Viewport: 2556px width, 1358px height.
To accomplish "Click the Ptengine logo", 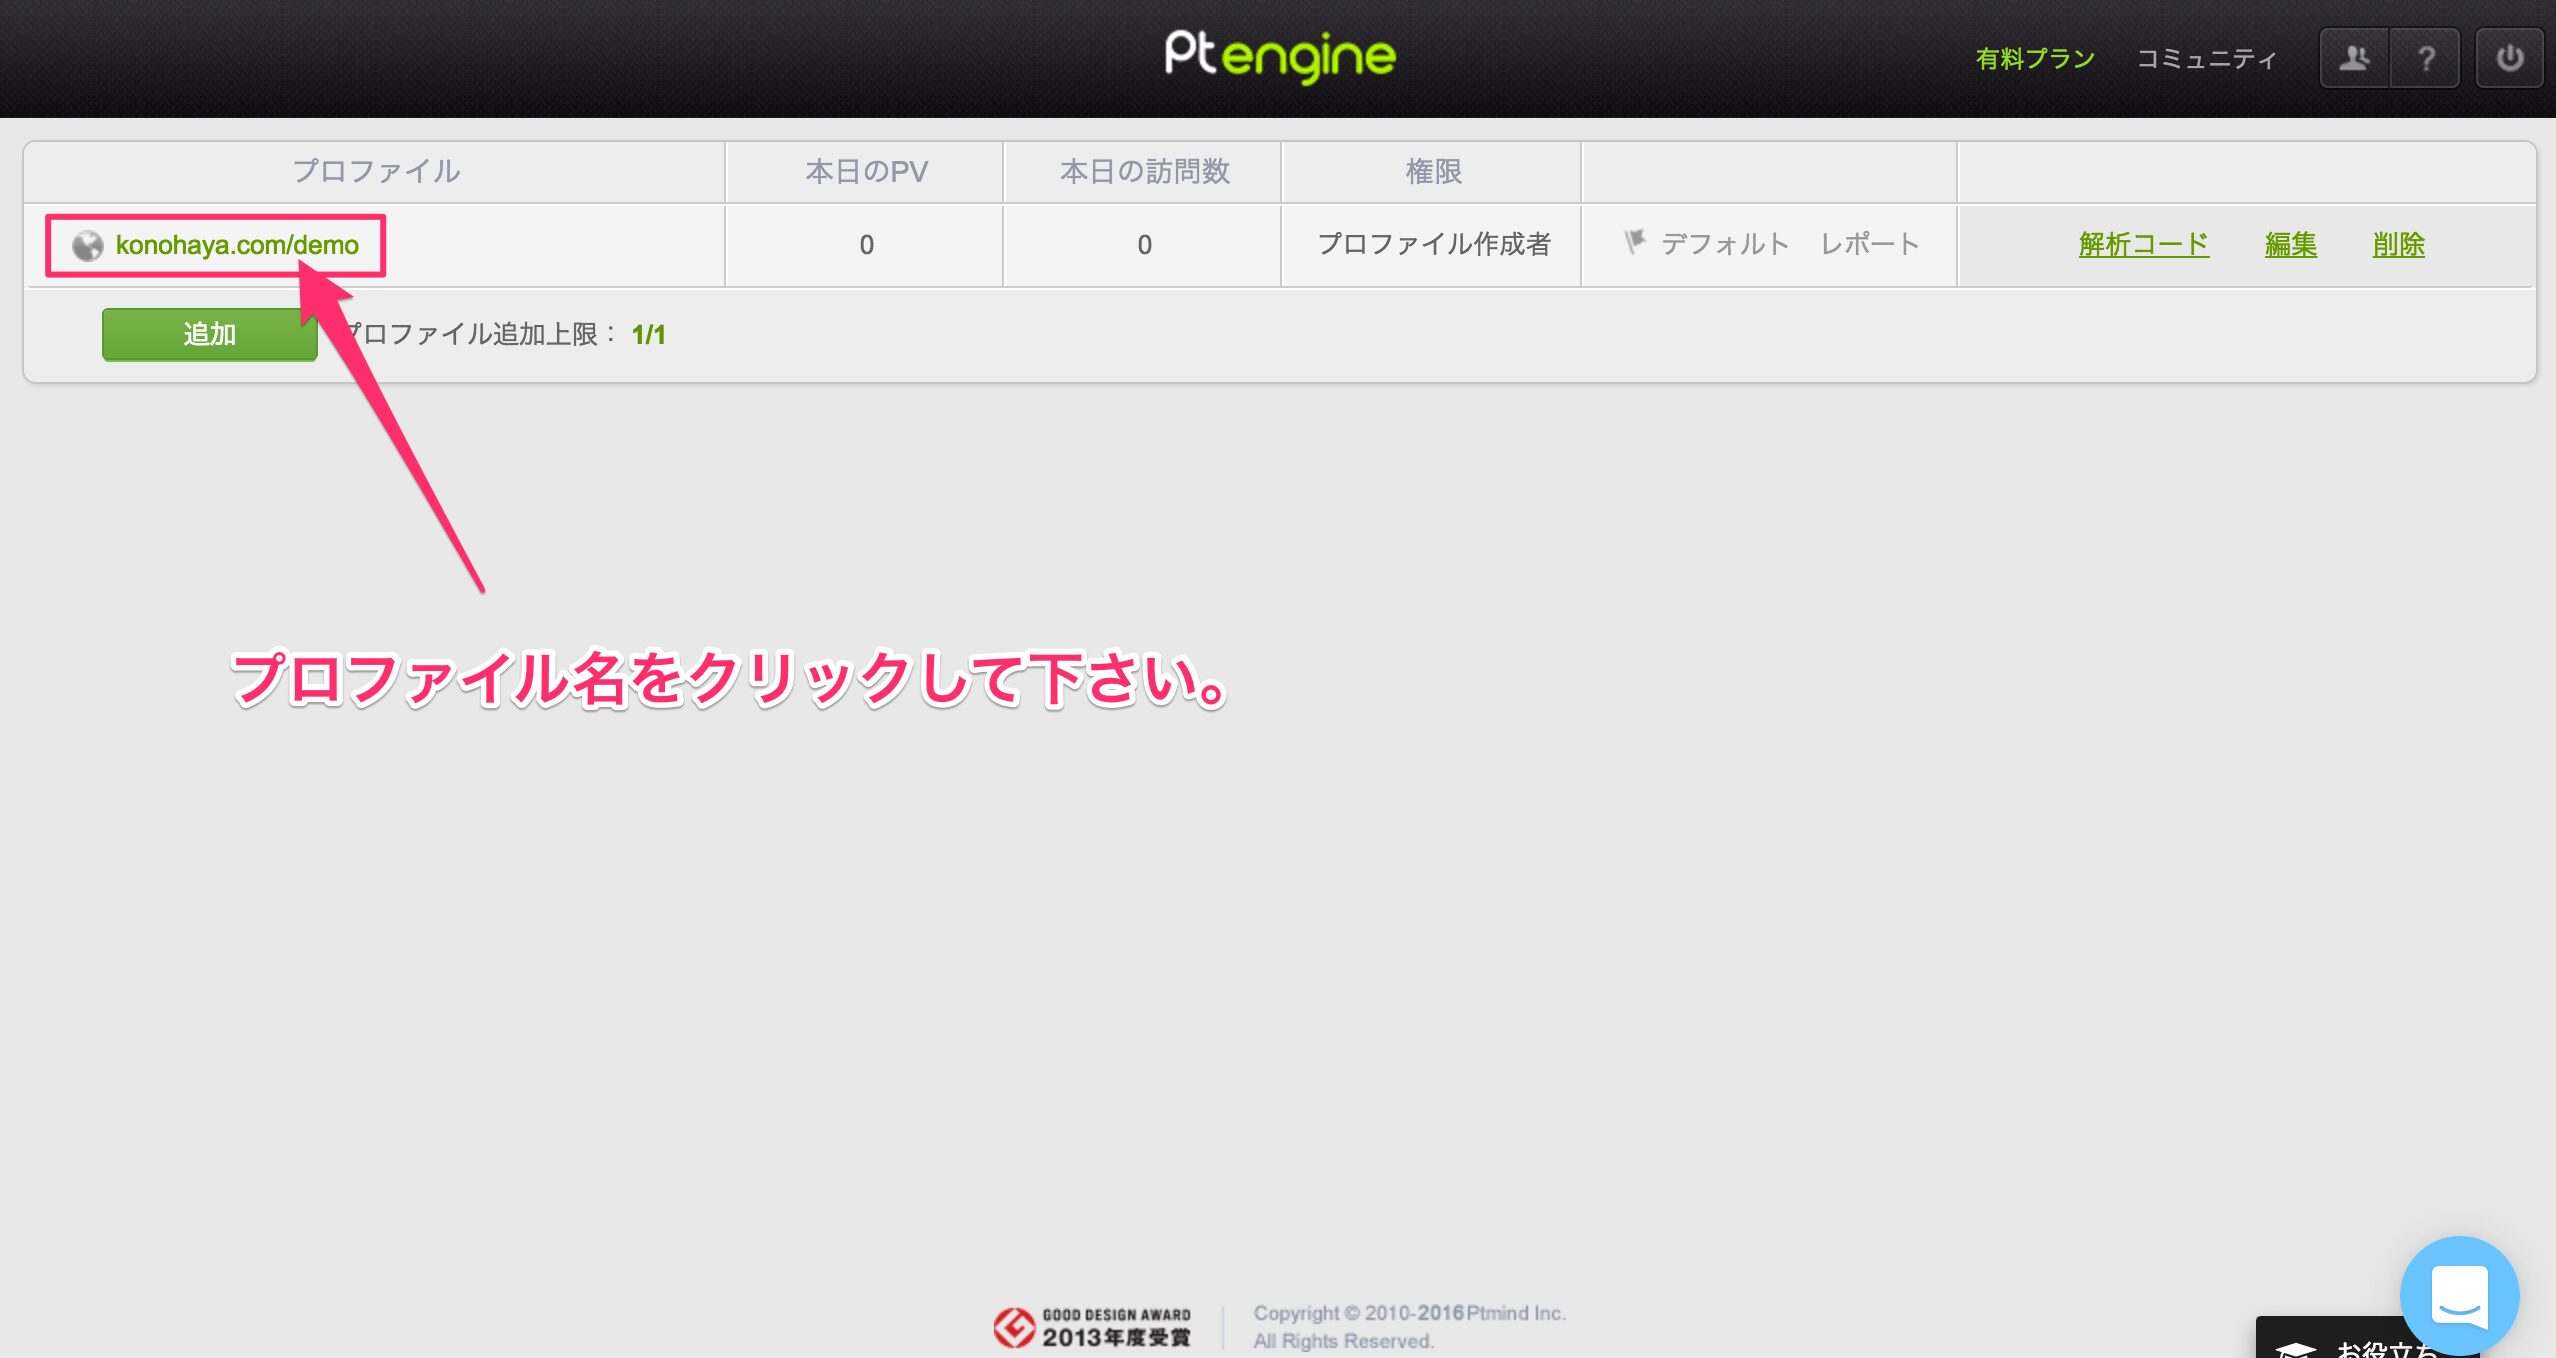I will (x=1279, y=55).
